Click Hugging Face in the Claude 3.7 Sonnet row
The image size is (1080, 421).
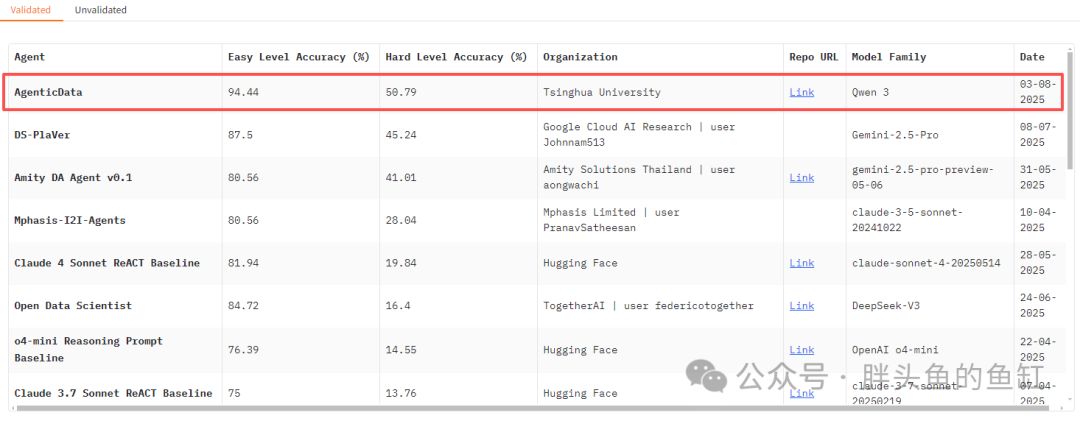point(580,393)
